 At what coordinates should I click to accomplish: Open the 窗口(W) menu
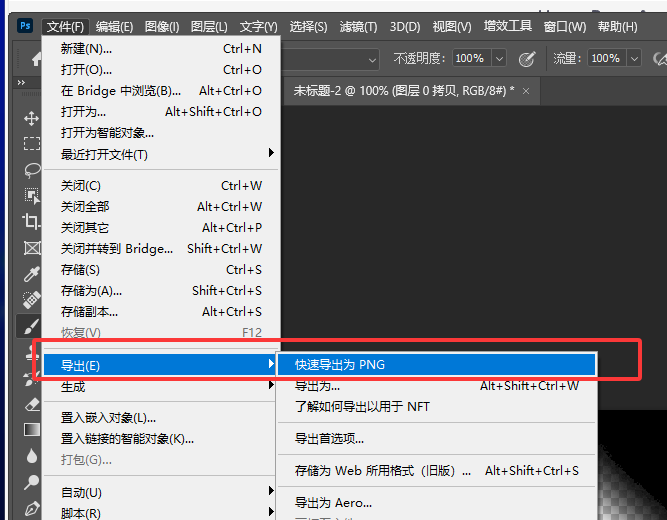(565, 27)
